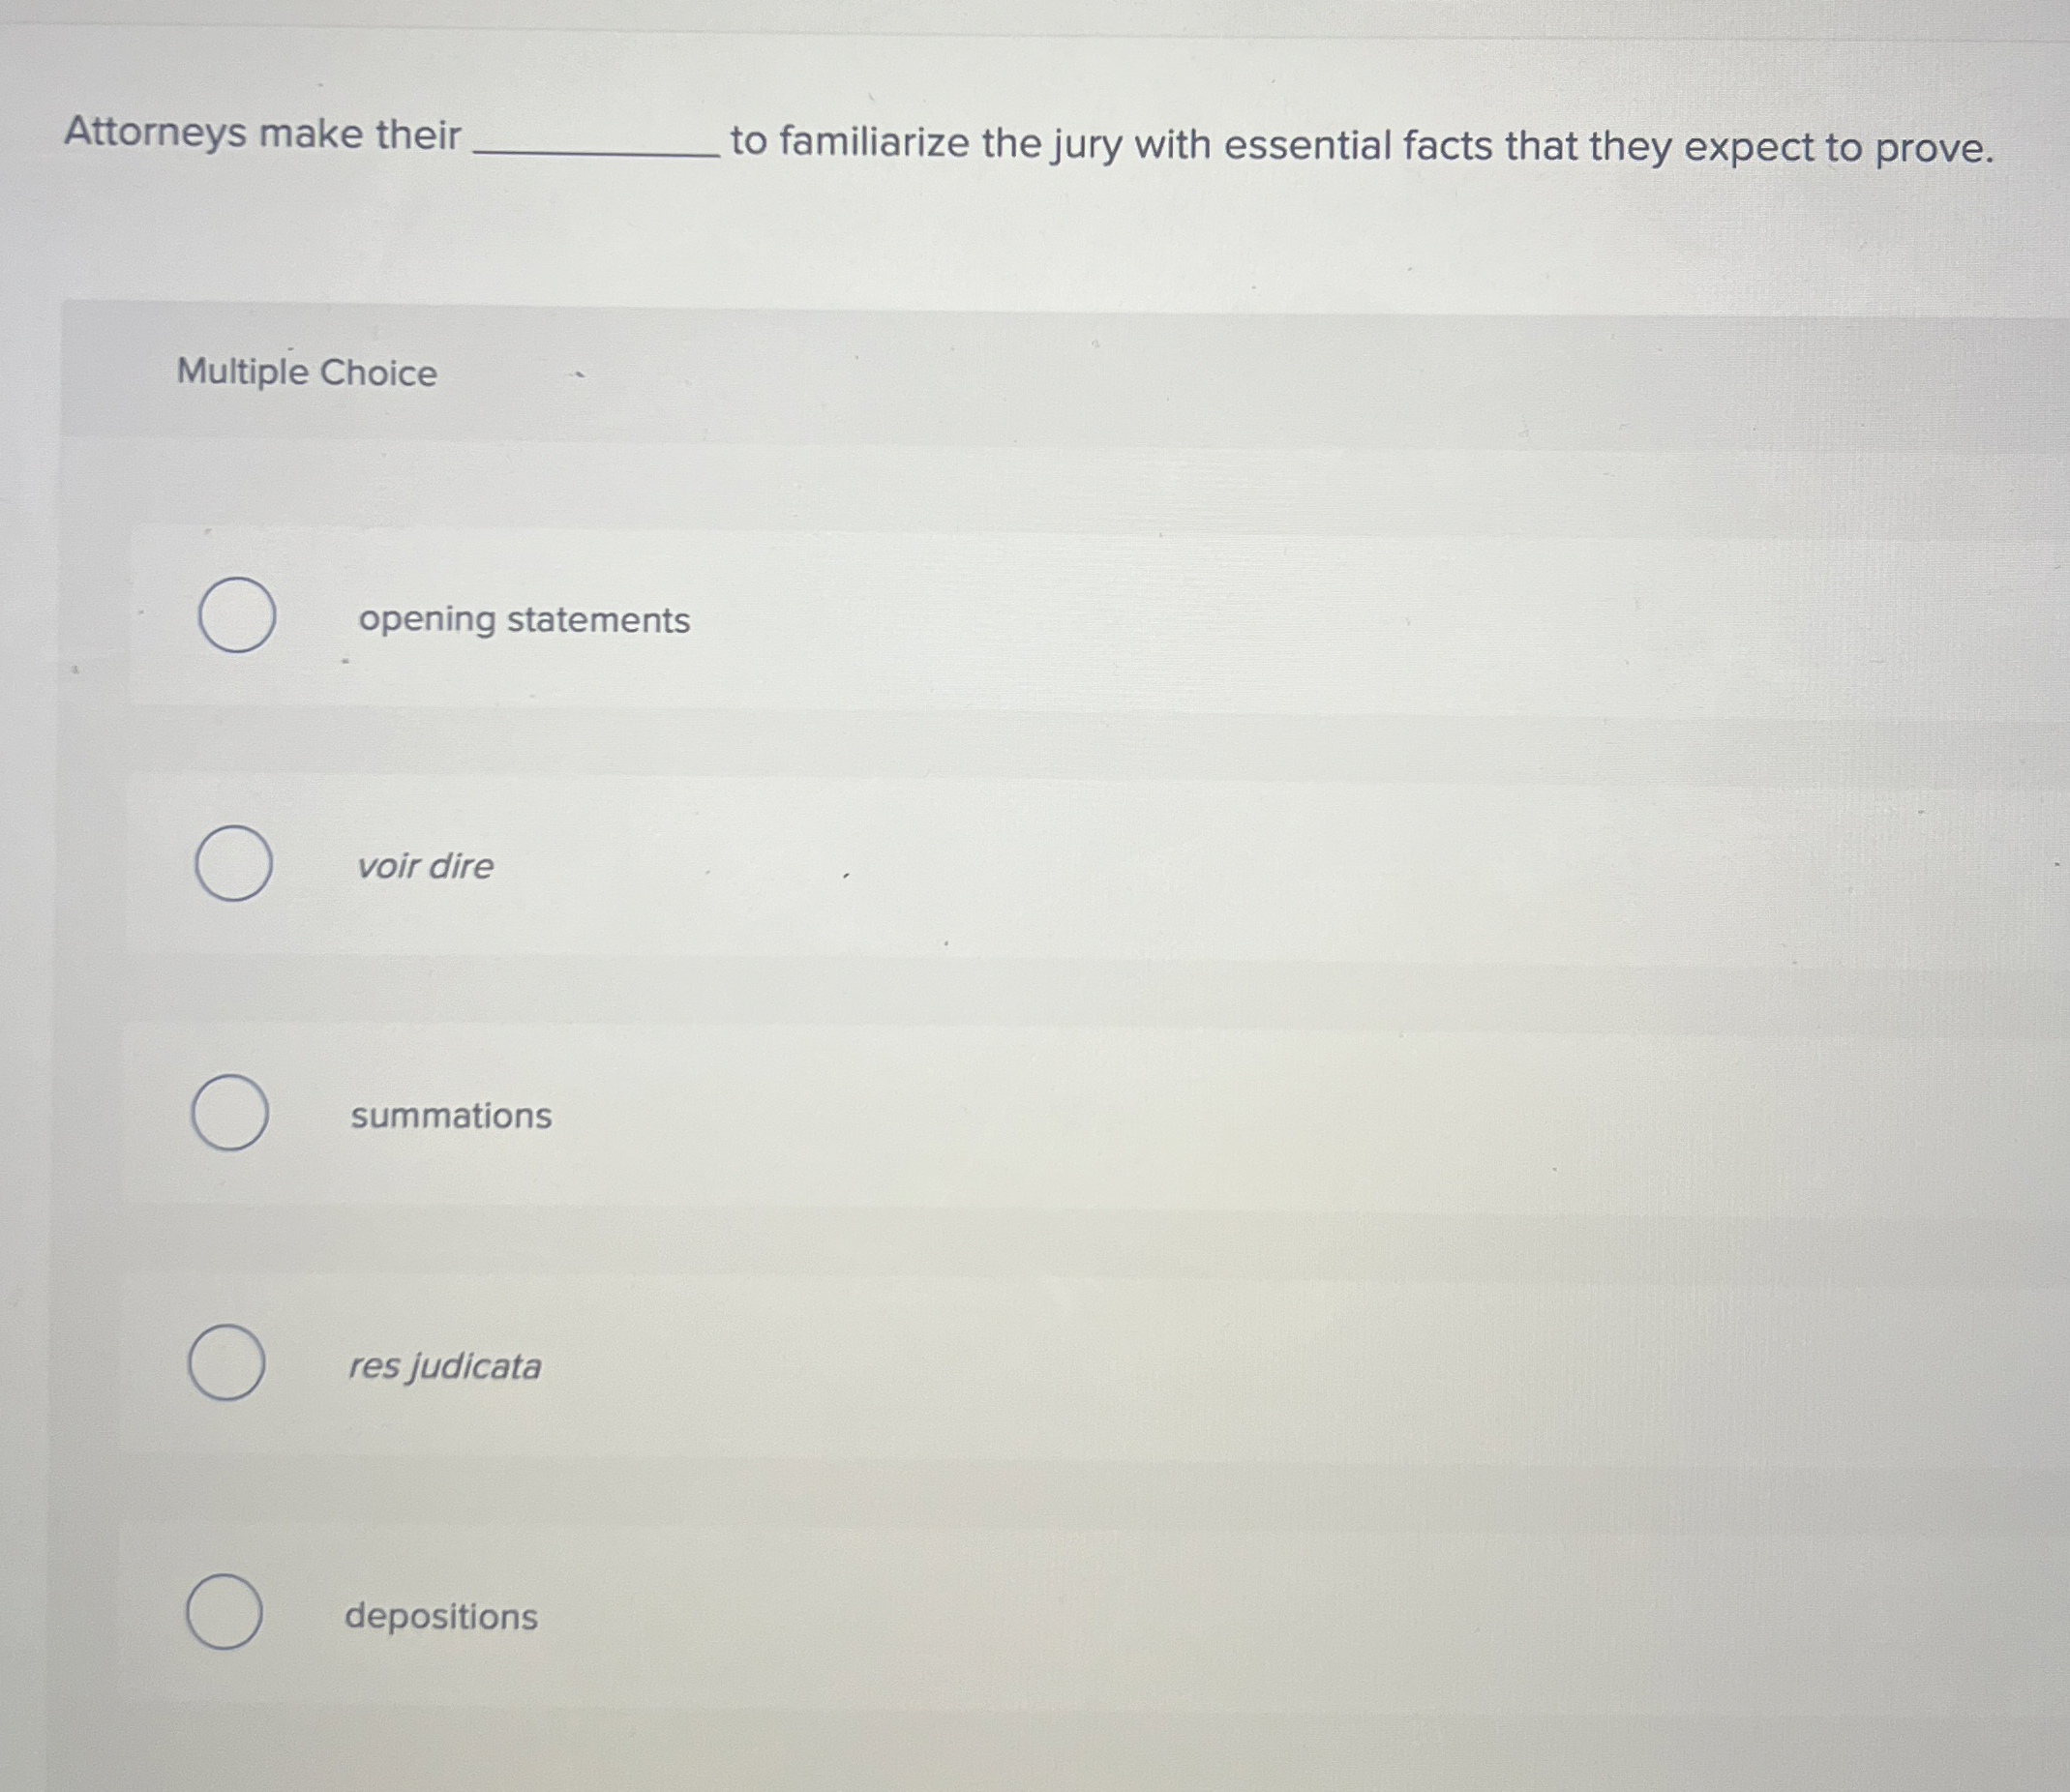Click the "depositions" answer label text

(x=441, y=1617)
